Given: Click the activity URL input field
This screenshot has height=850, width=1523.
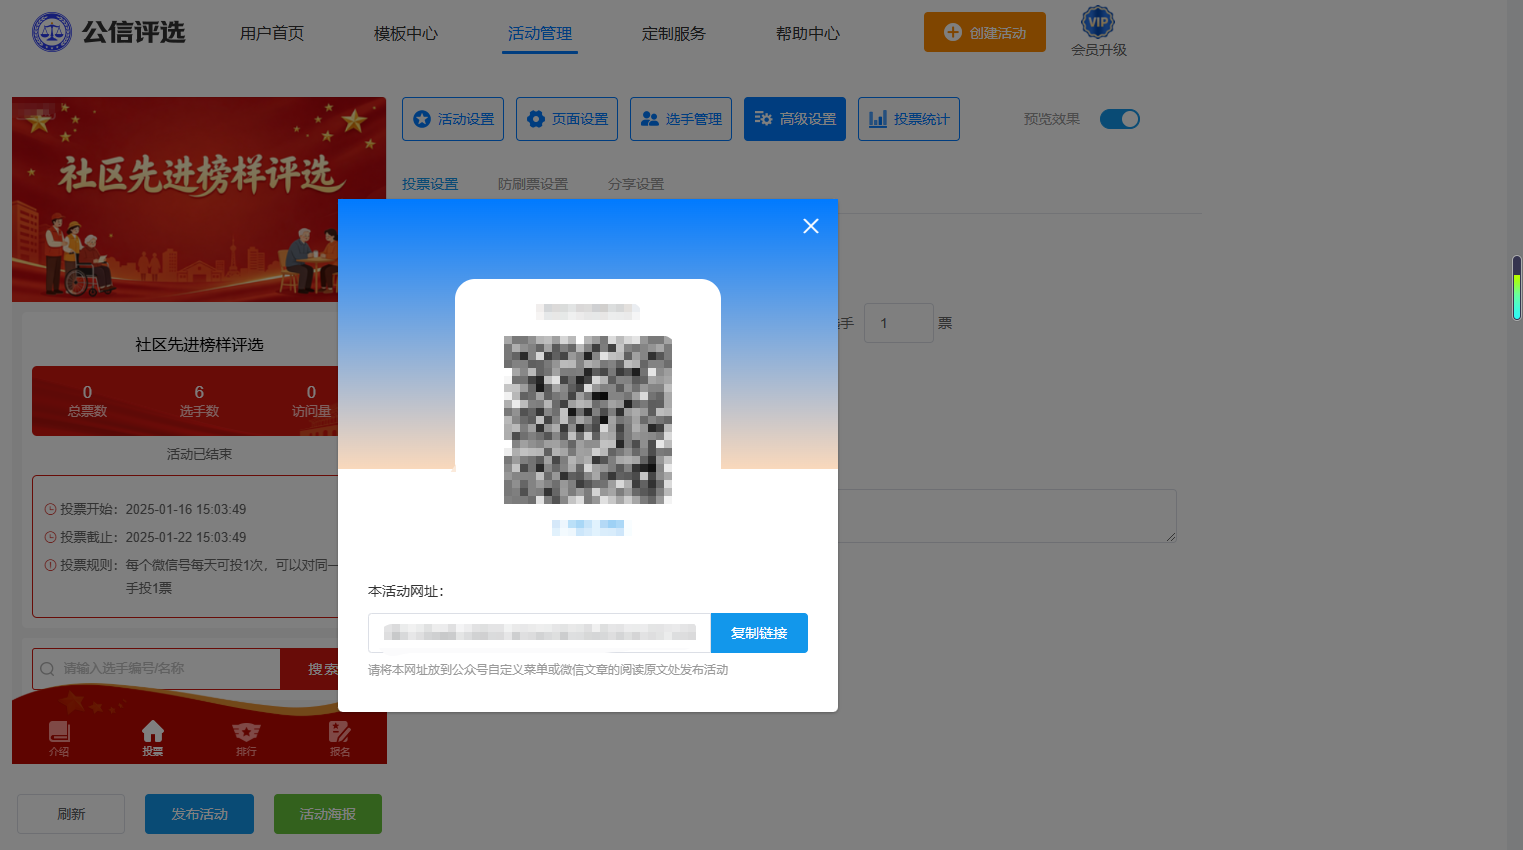Looking at the screenshot, I should (x=539, y=633).
